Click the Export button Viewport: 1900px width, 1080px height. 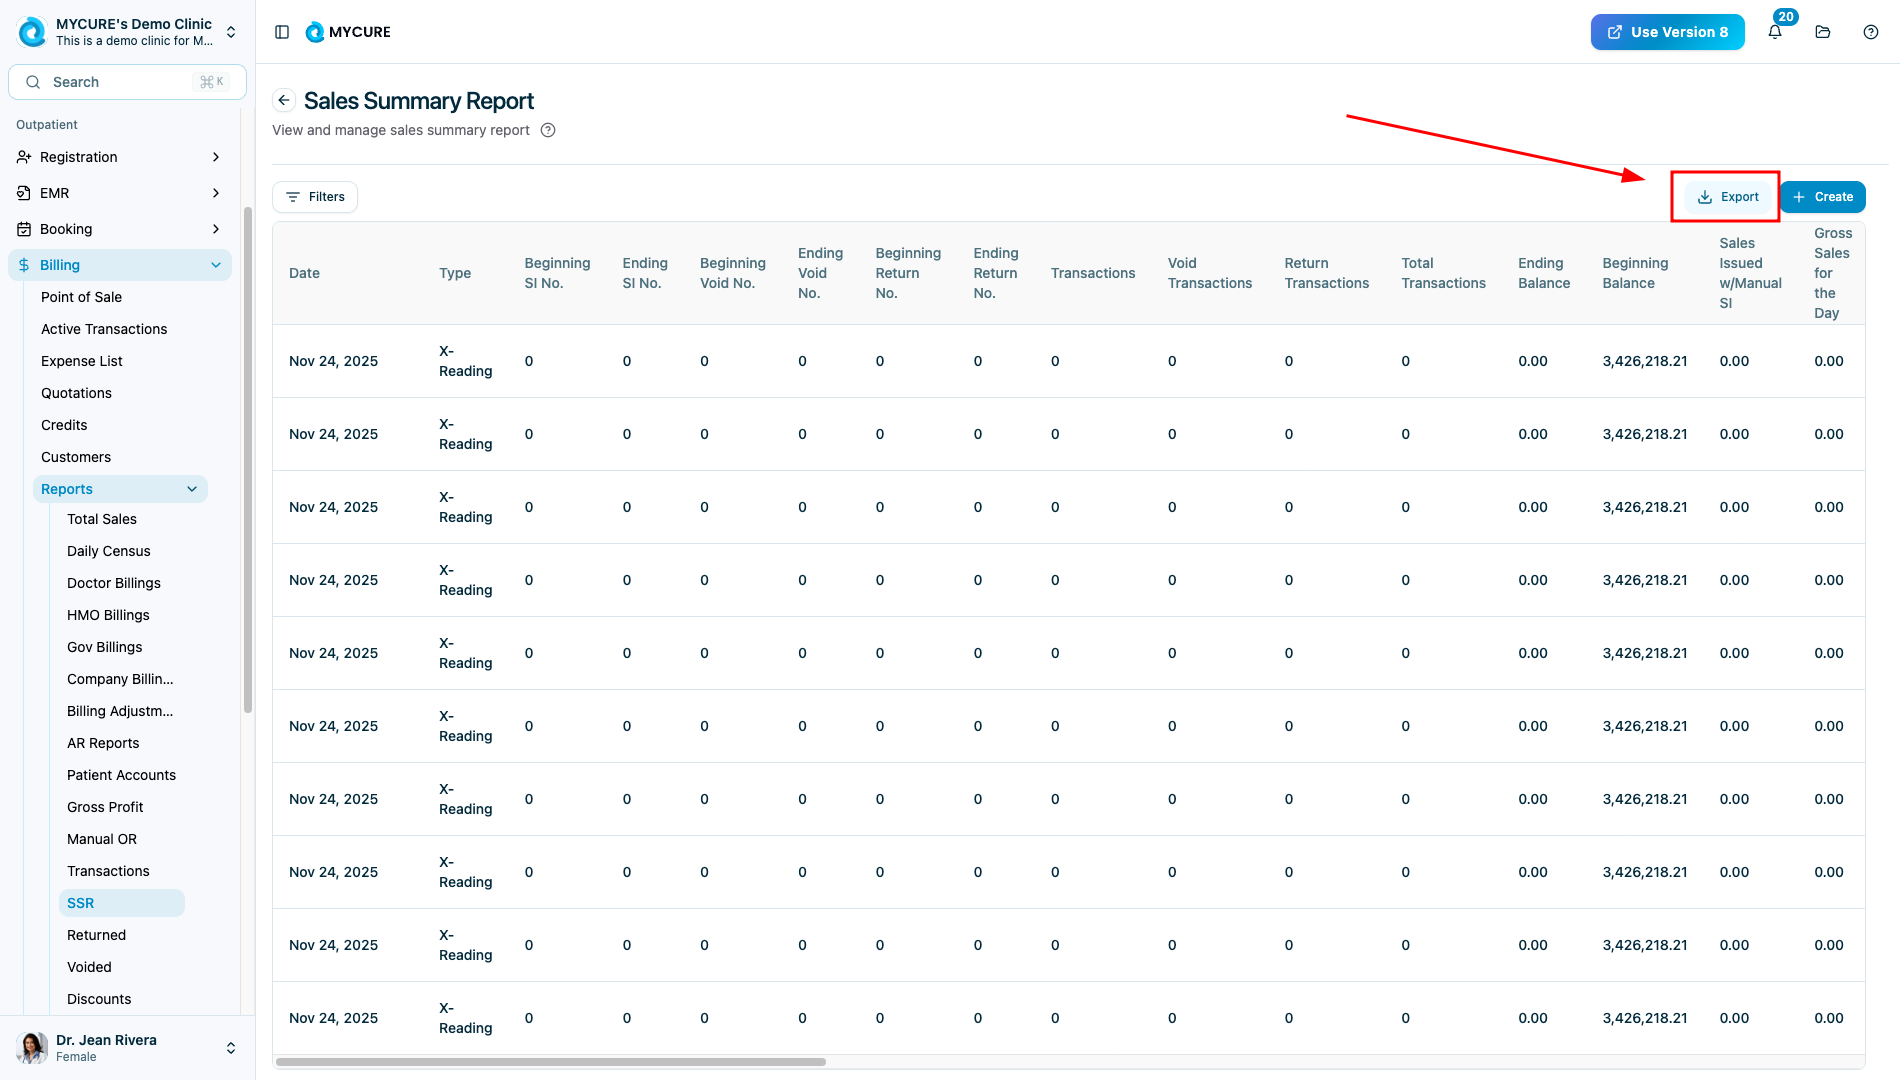click(x=1728, y=197)
